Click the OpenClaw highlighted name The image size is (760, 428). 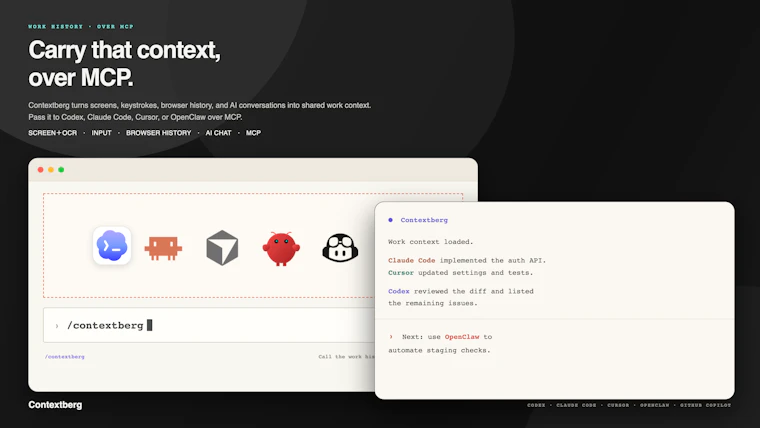[x=462, y=337]
